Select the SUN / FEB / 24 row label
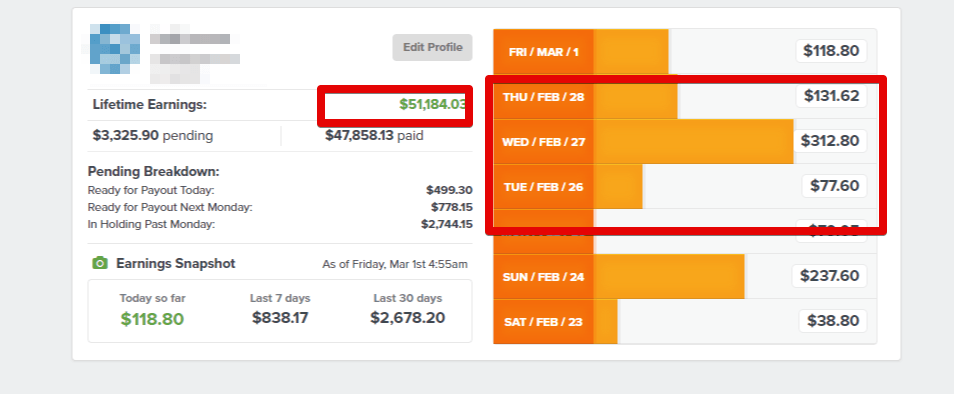 [x=543, y=277]
